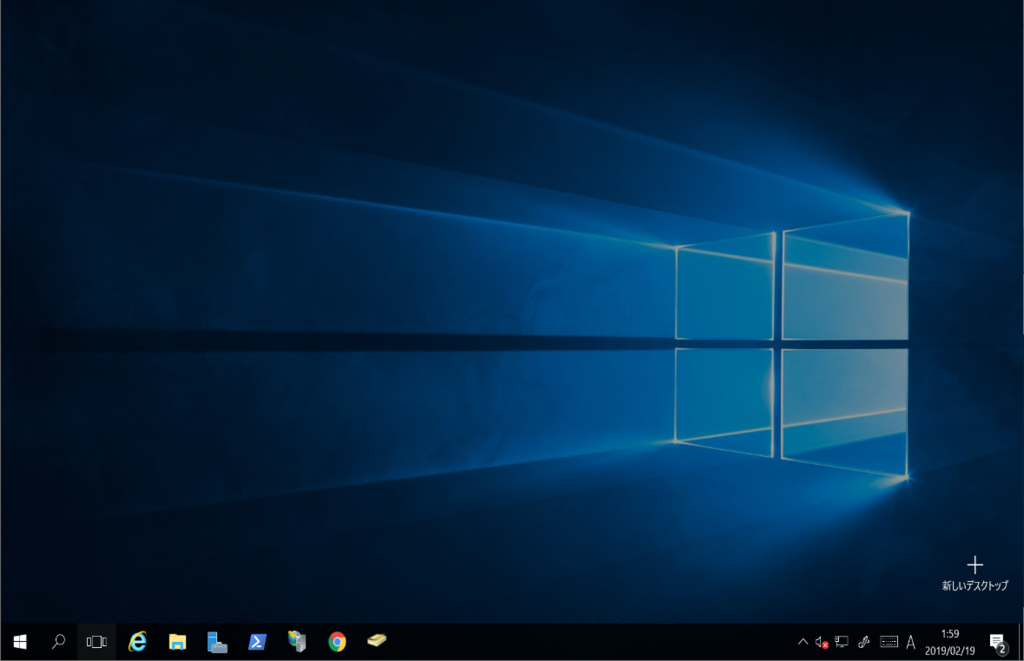Image resolution: width=1024 pixels, height=661 pixels.
Task: Open the clock showing 1:59
Action: coord(950,643)
